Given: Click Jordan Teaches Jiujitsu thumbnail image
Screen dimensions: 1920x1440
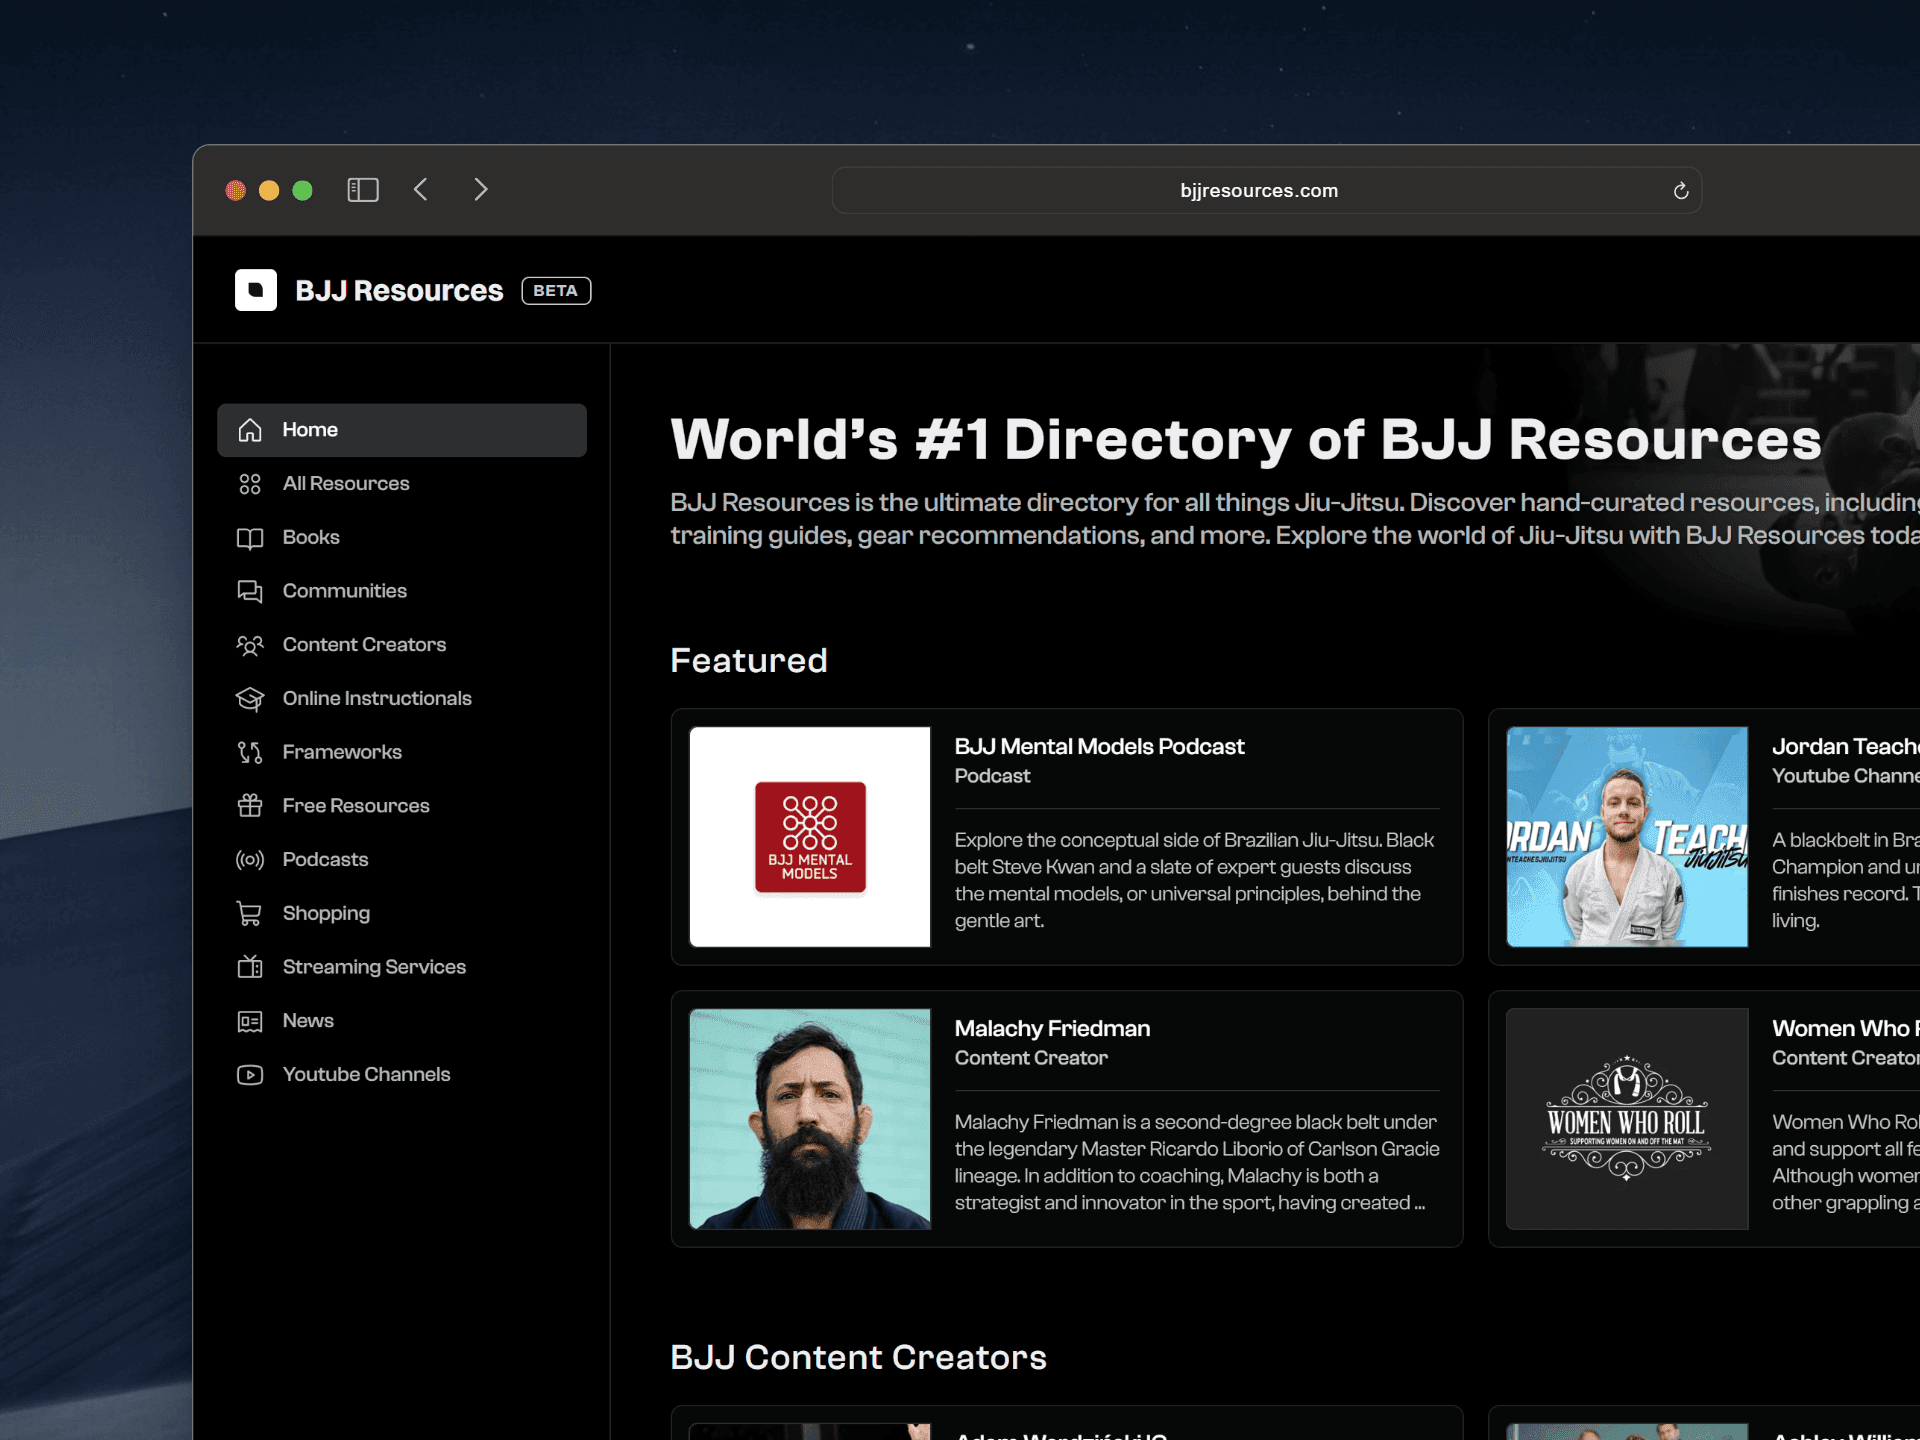Looking at the screenshot, I should [1627, 837].
